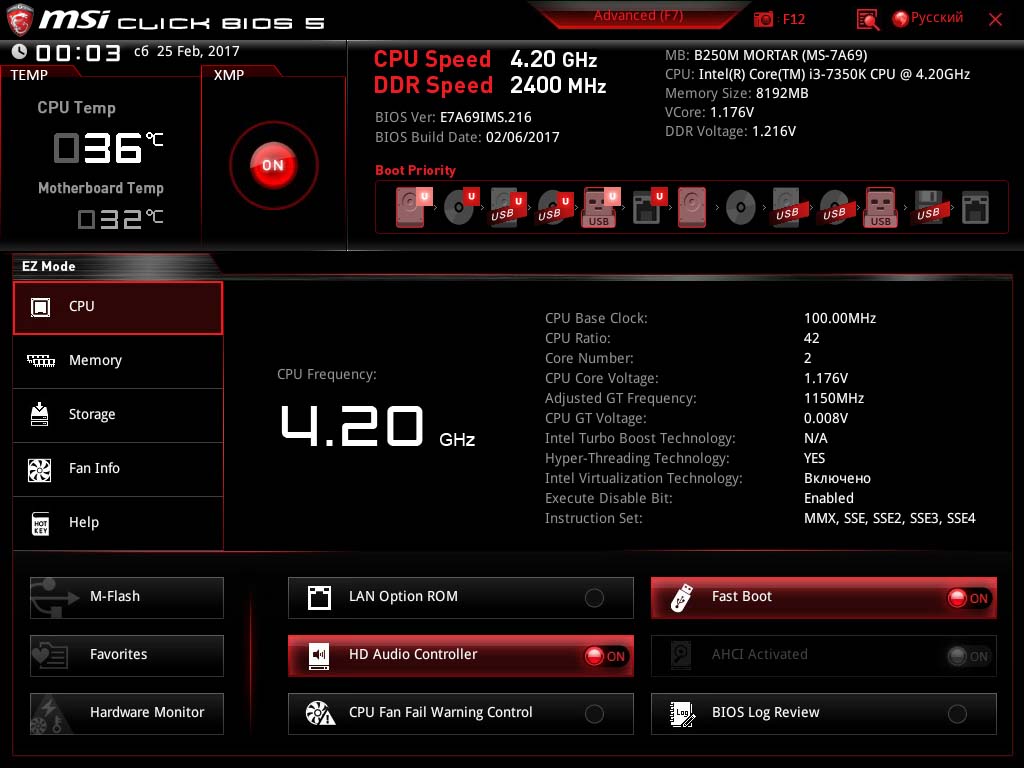Image resolution: width=1024 pixels, height=768 pixels.
Task: Select the legacy optical disc boot device
Action: click(x=741, y=207)
